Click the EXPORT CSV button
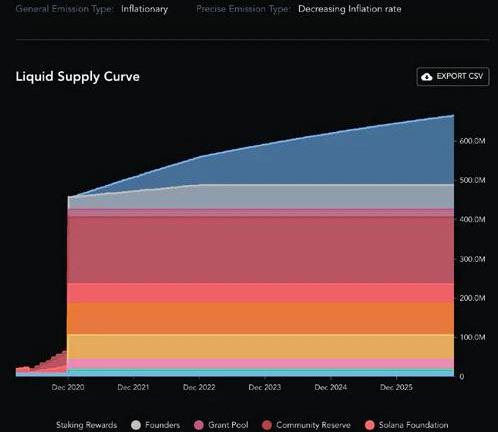498x432 pixels. (453, 77)
